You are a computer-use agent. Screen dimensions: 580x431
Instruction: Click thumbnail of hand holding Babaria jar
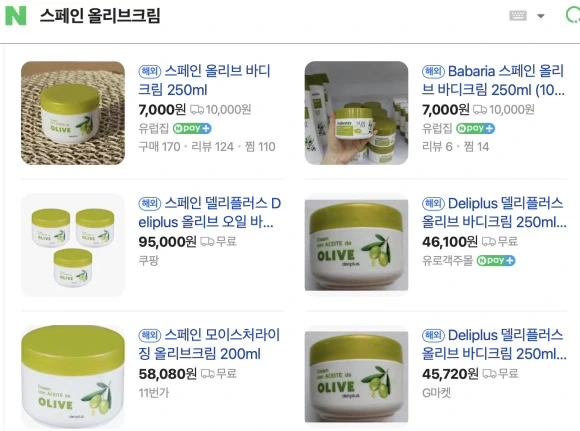356,113
